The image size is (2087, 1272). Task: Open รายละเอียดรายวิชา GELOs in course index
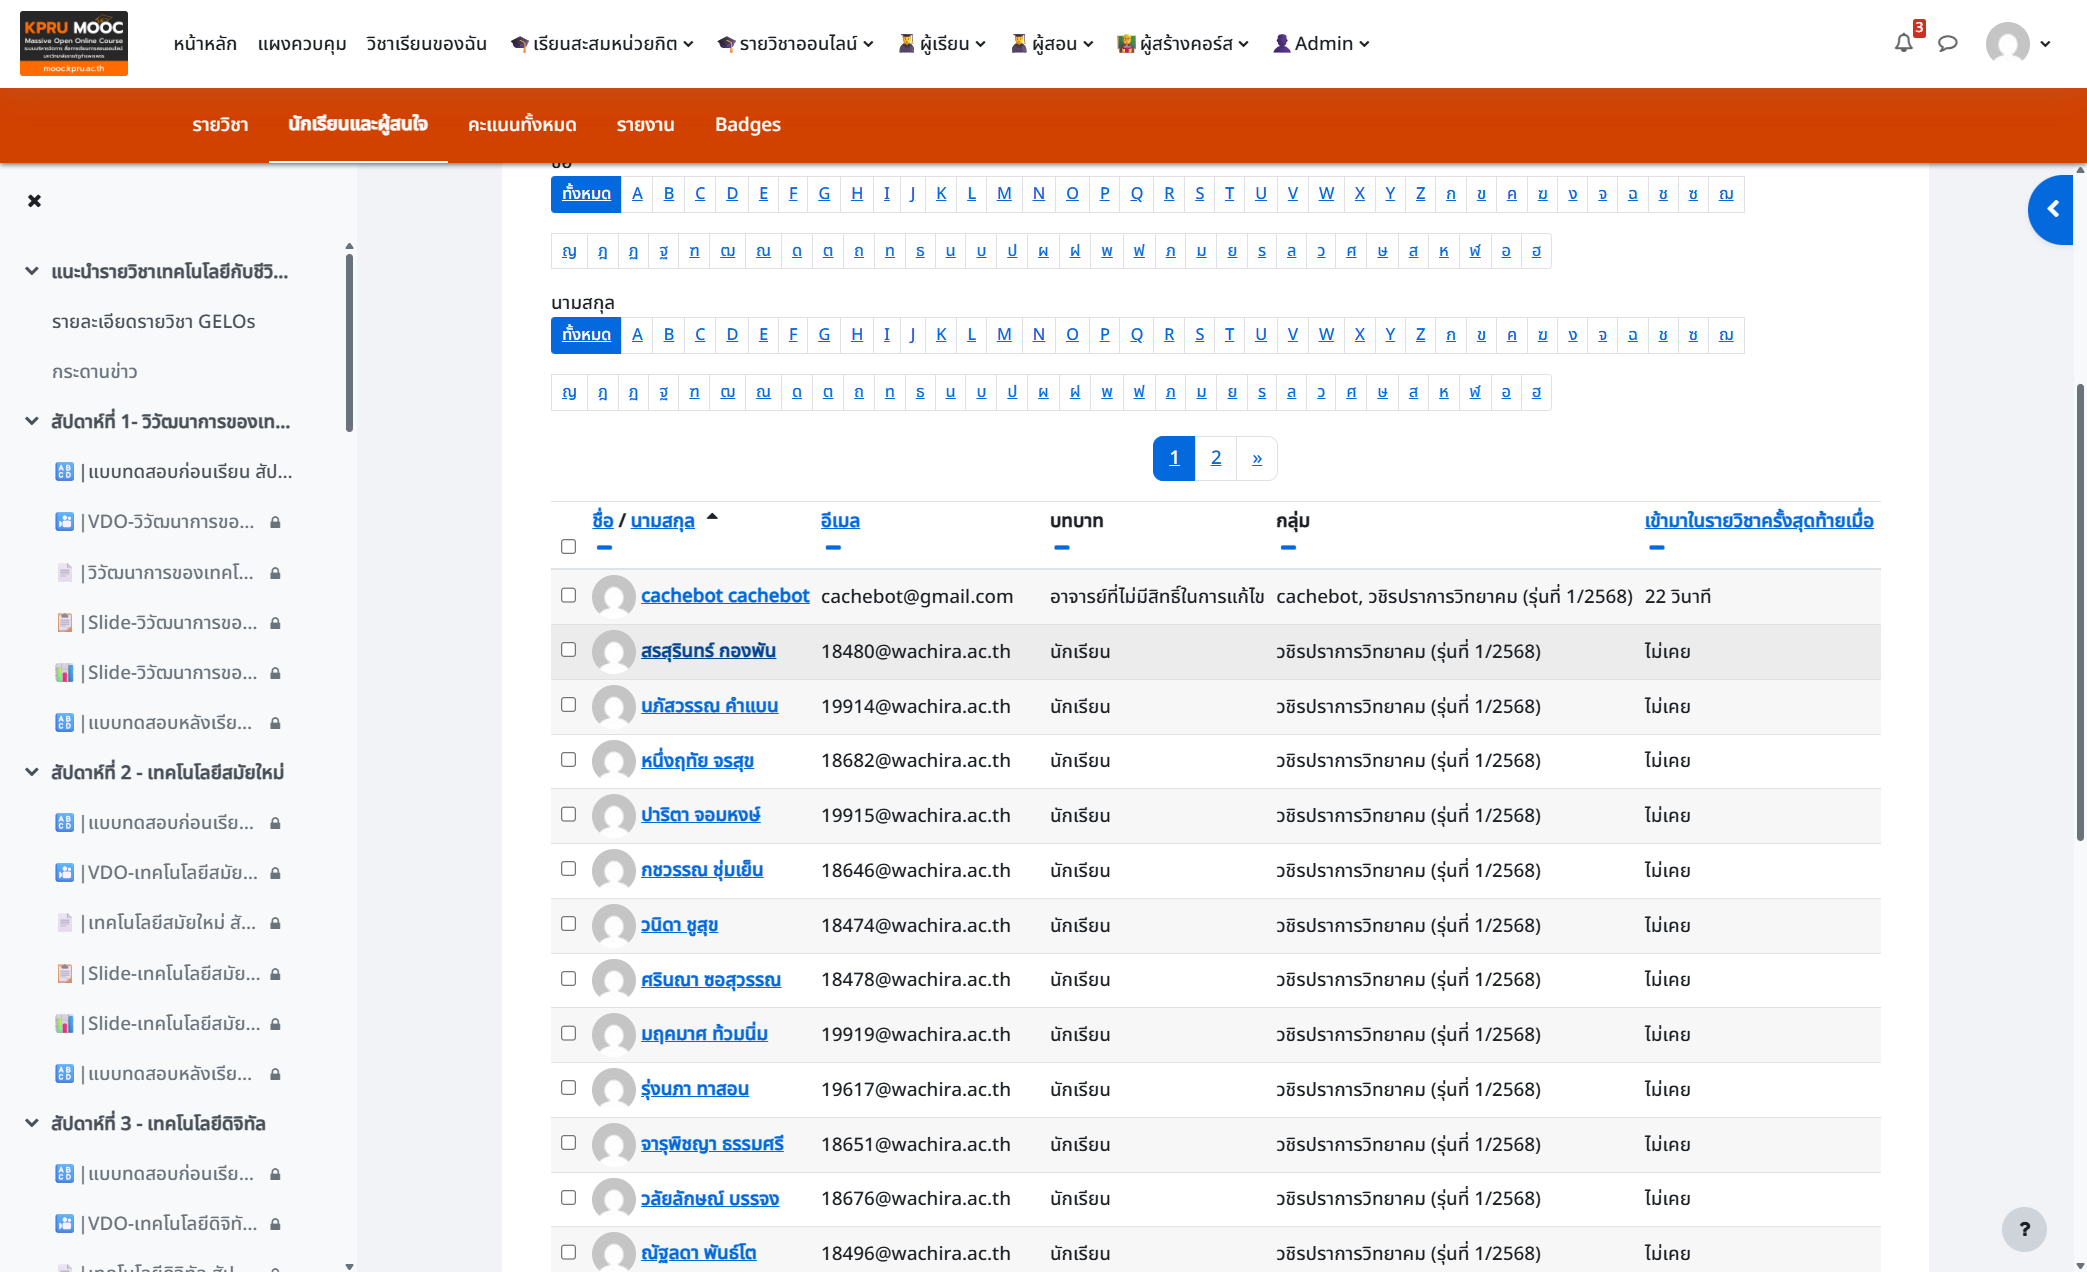point(154,321)
